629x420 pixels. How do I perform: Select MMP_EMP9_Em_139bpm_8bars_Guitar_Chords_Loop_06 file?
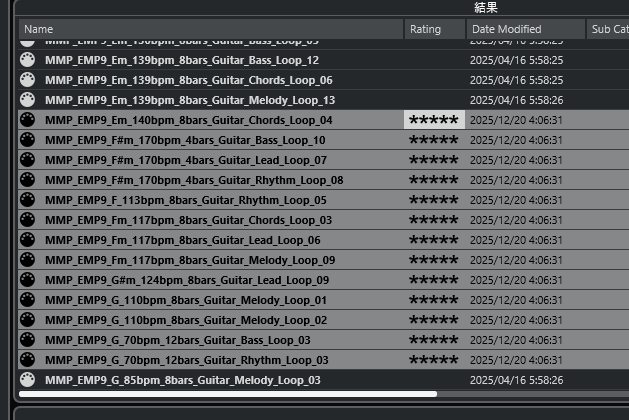tap(189, 80)
